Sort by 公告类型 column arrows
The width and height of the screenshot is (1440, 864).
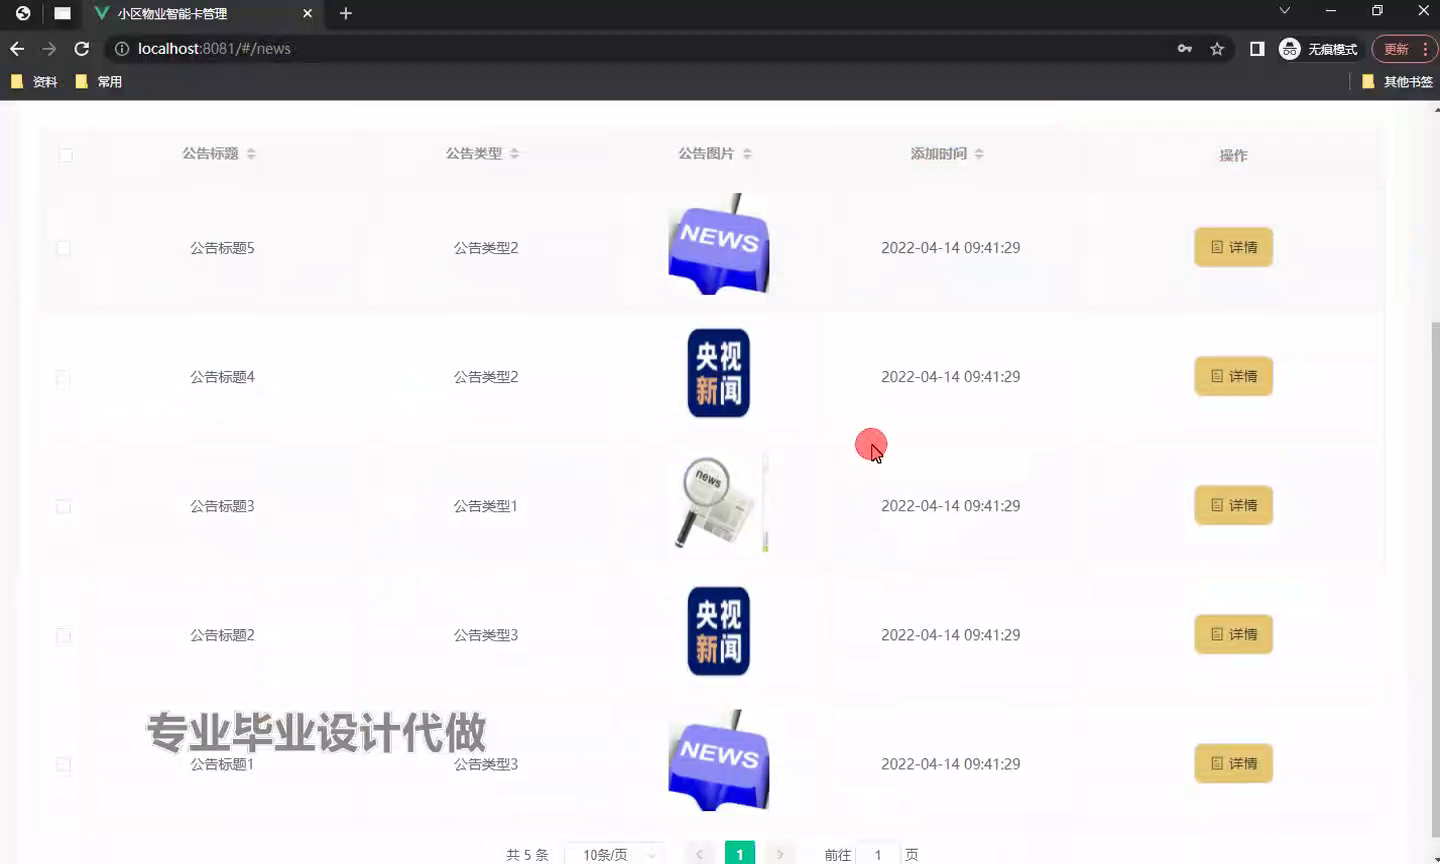point(514,154)
